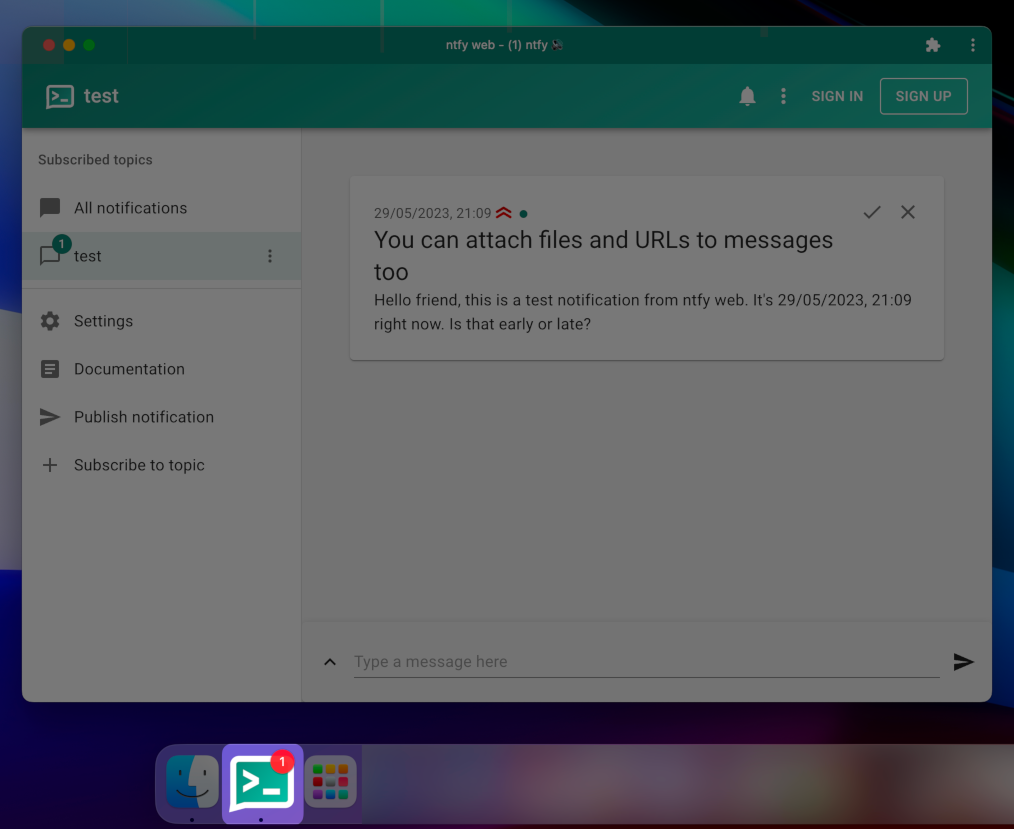Click the browser extensions puzzle icon

pyautogui.click(x=933, y=45)
